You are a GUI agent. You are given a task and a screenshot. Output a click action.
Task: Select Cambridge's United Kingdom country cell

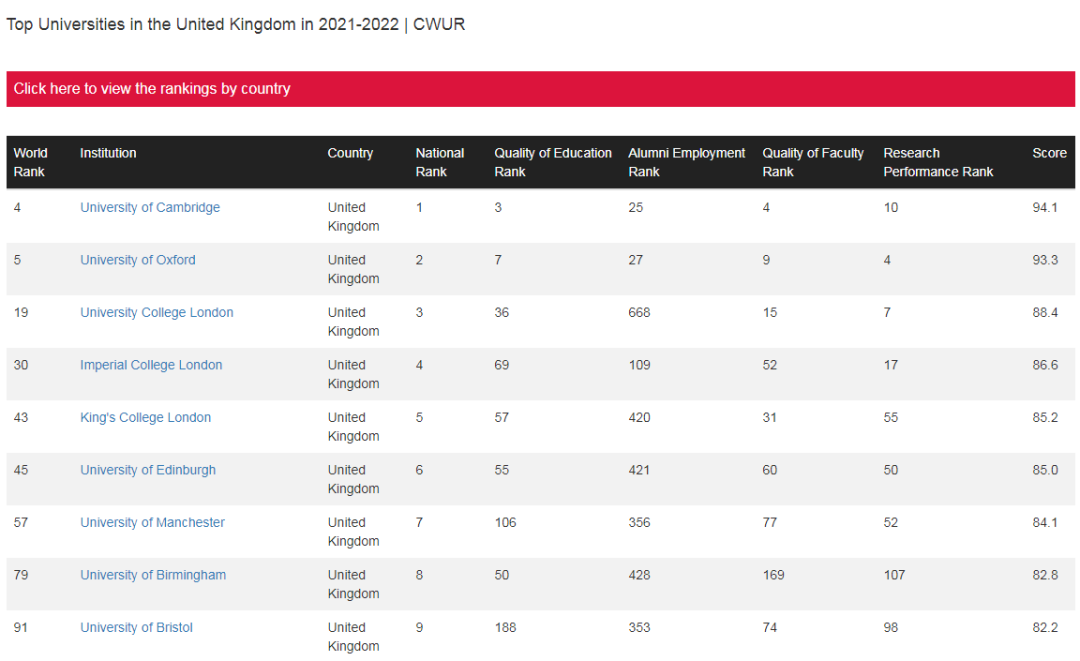[x=353, y=217]
